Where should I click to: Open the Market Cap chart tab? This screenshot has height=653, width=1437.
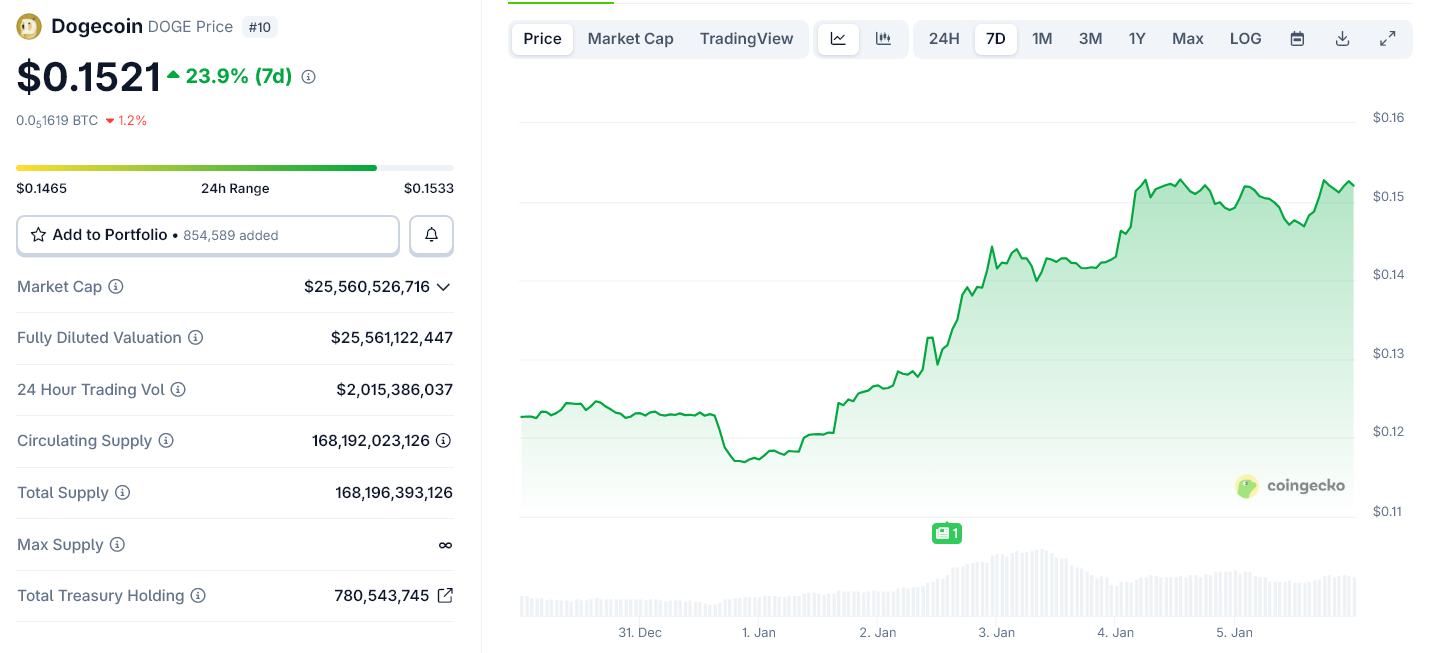pyautogui.click(x=630, y=38)
